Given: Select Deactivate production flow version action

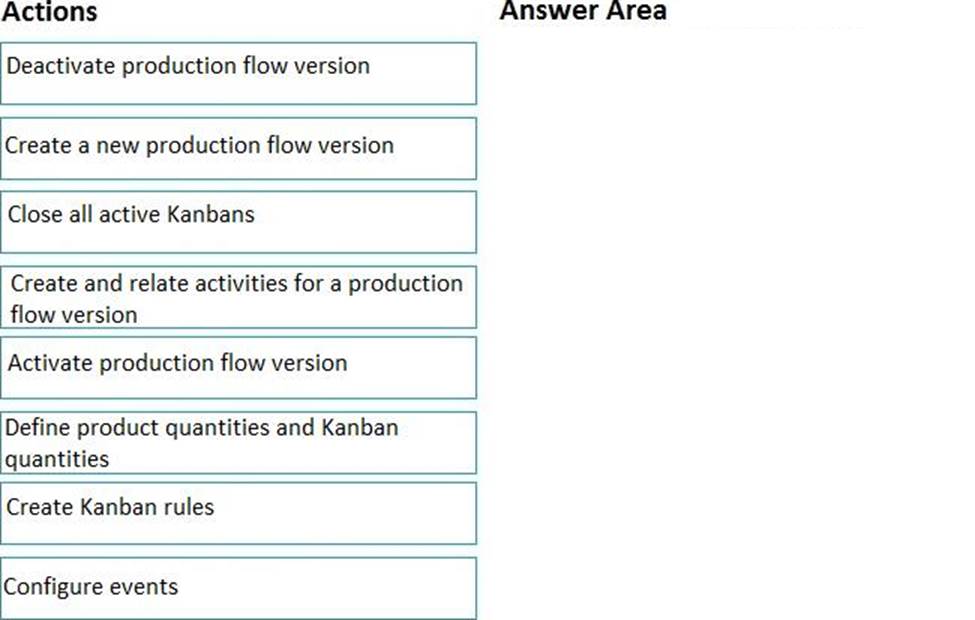Looking at the screenshot, I should click(x=239, y=73).
